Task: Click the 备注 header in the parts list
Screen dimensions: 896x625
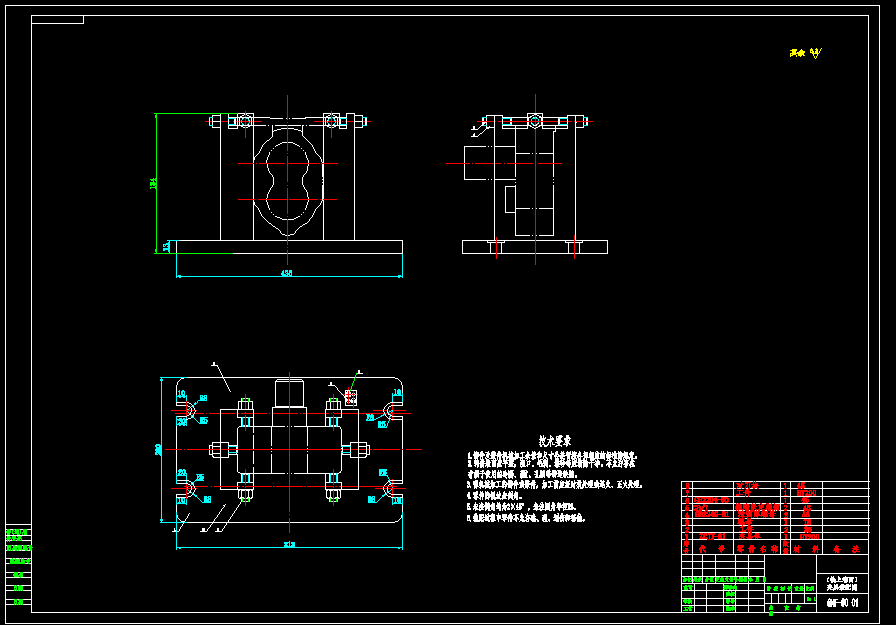Action: [x=846, y=548]
